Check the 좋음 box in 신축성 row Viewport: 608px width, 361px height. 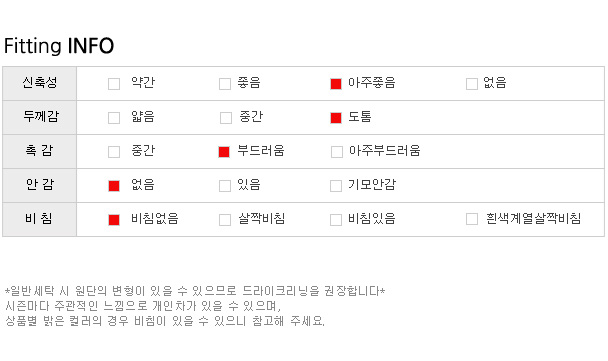coord(225,84)
